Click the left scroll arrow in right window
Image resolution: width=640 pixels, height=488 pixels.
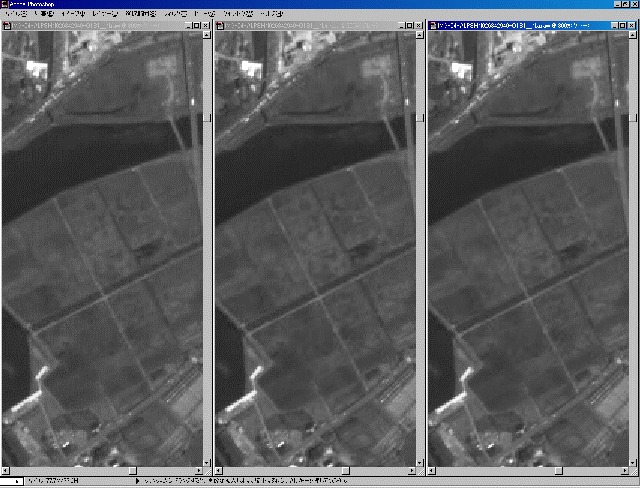pyautogui.click(x=432, y=471)
